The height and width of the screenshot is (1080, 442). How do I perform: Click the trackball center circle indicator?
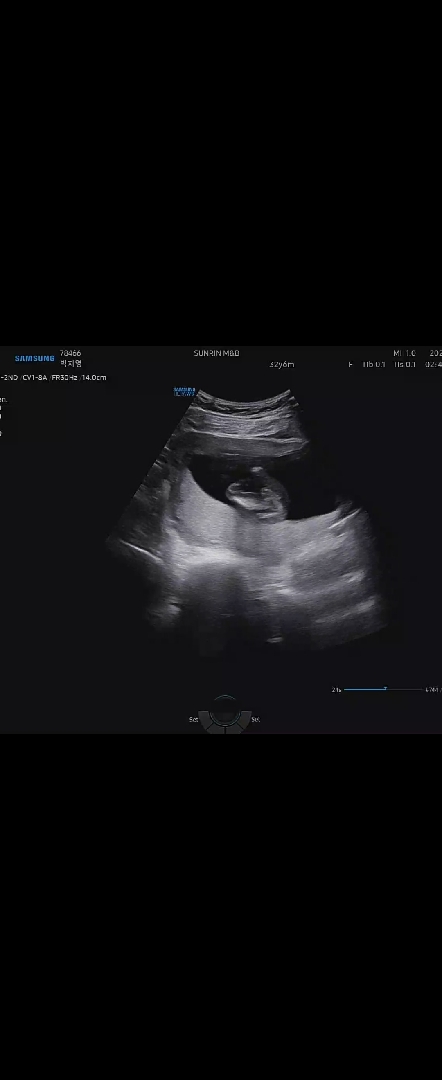[x=224, y=710]
